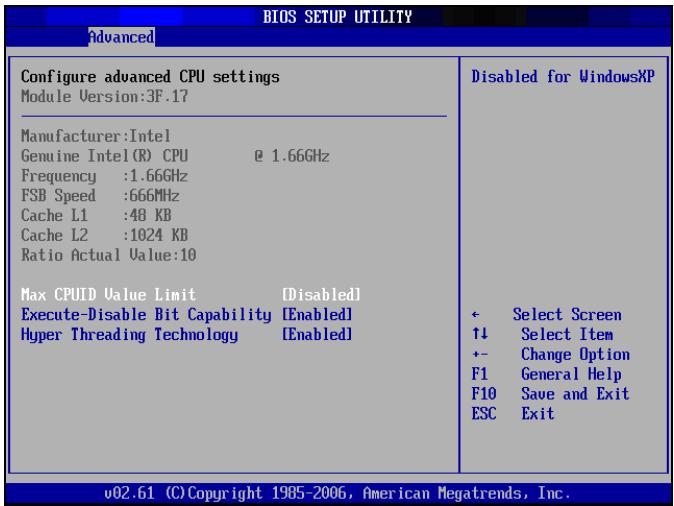Click Ratio Actual Value:10 line

coord(109,255)
